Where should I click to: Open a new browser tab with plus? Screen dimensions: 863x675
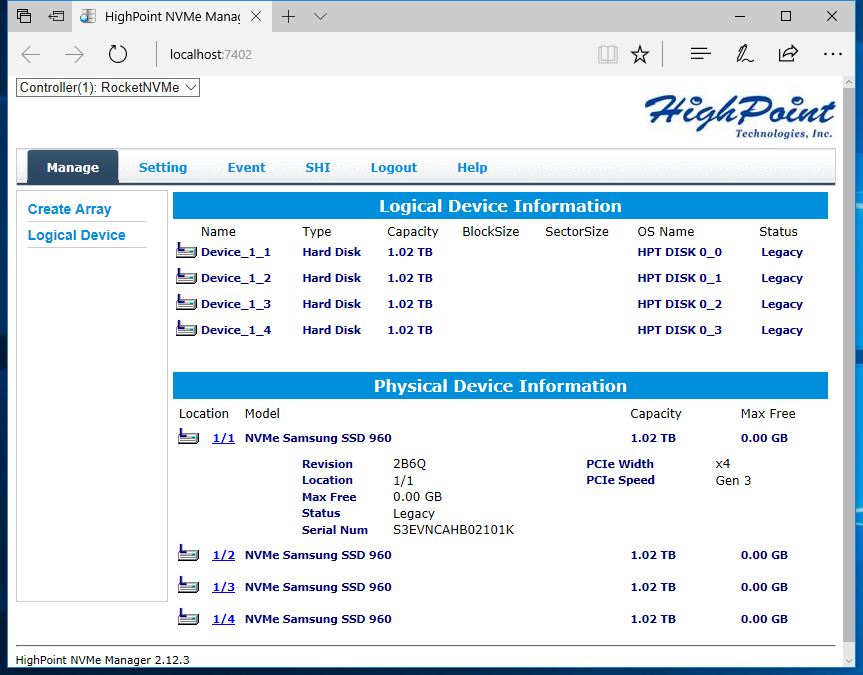tap(288, 17)
